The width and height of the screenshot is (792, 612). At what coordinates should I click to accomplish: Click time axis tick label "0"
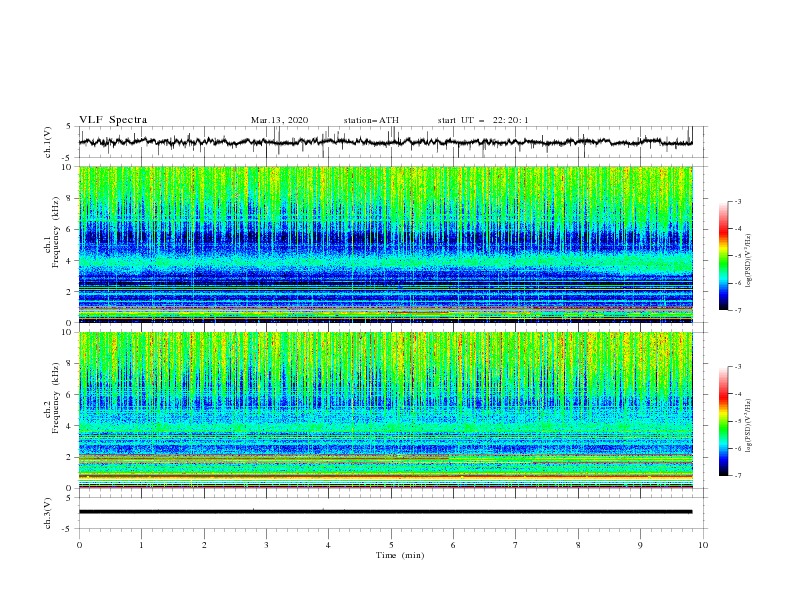(79, 545)
